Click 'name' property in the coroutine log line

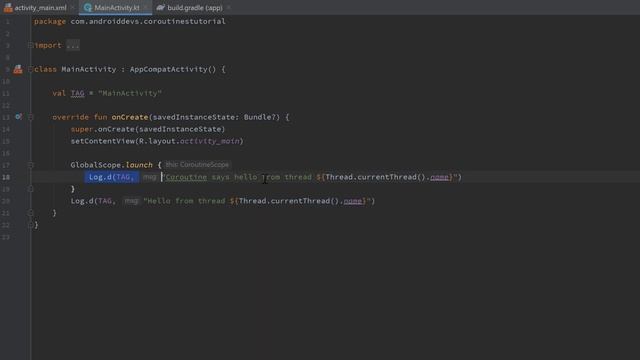pyautogui.click(x=439, y=177)
